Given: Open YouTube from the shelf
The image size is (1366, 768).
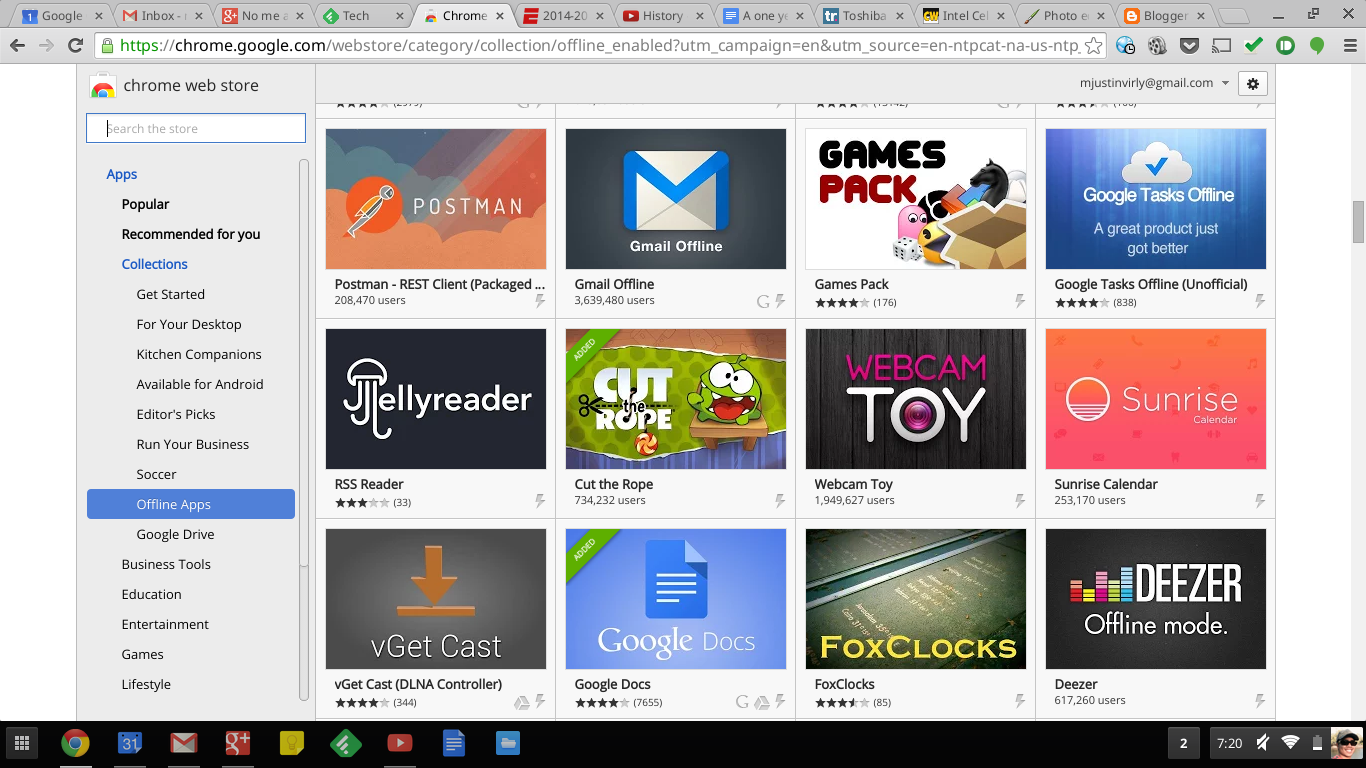Looking at the screenshot, I should point(399,743).
